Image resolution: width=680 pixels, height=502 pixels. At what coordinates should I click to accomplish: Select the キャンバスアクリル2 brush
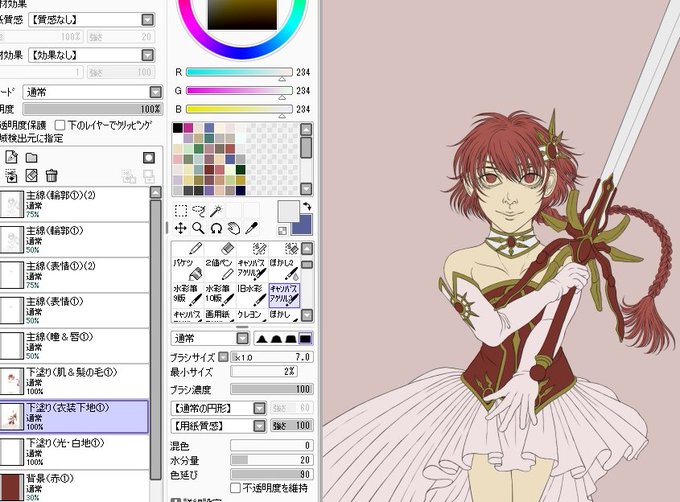tap(252, 269)
